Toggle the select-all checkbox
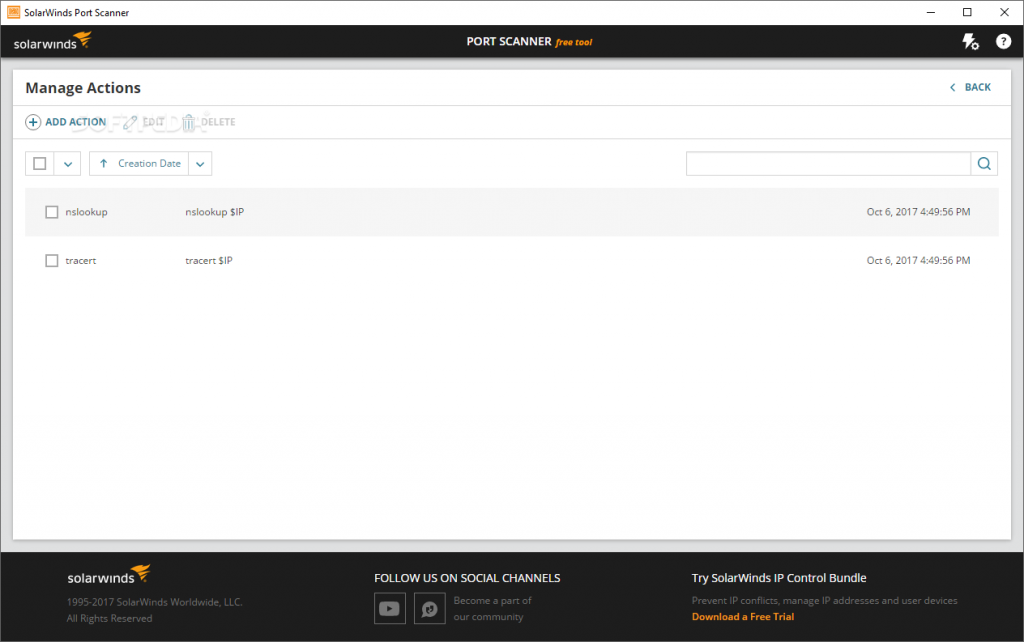 point(40,164)
